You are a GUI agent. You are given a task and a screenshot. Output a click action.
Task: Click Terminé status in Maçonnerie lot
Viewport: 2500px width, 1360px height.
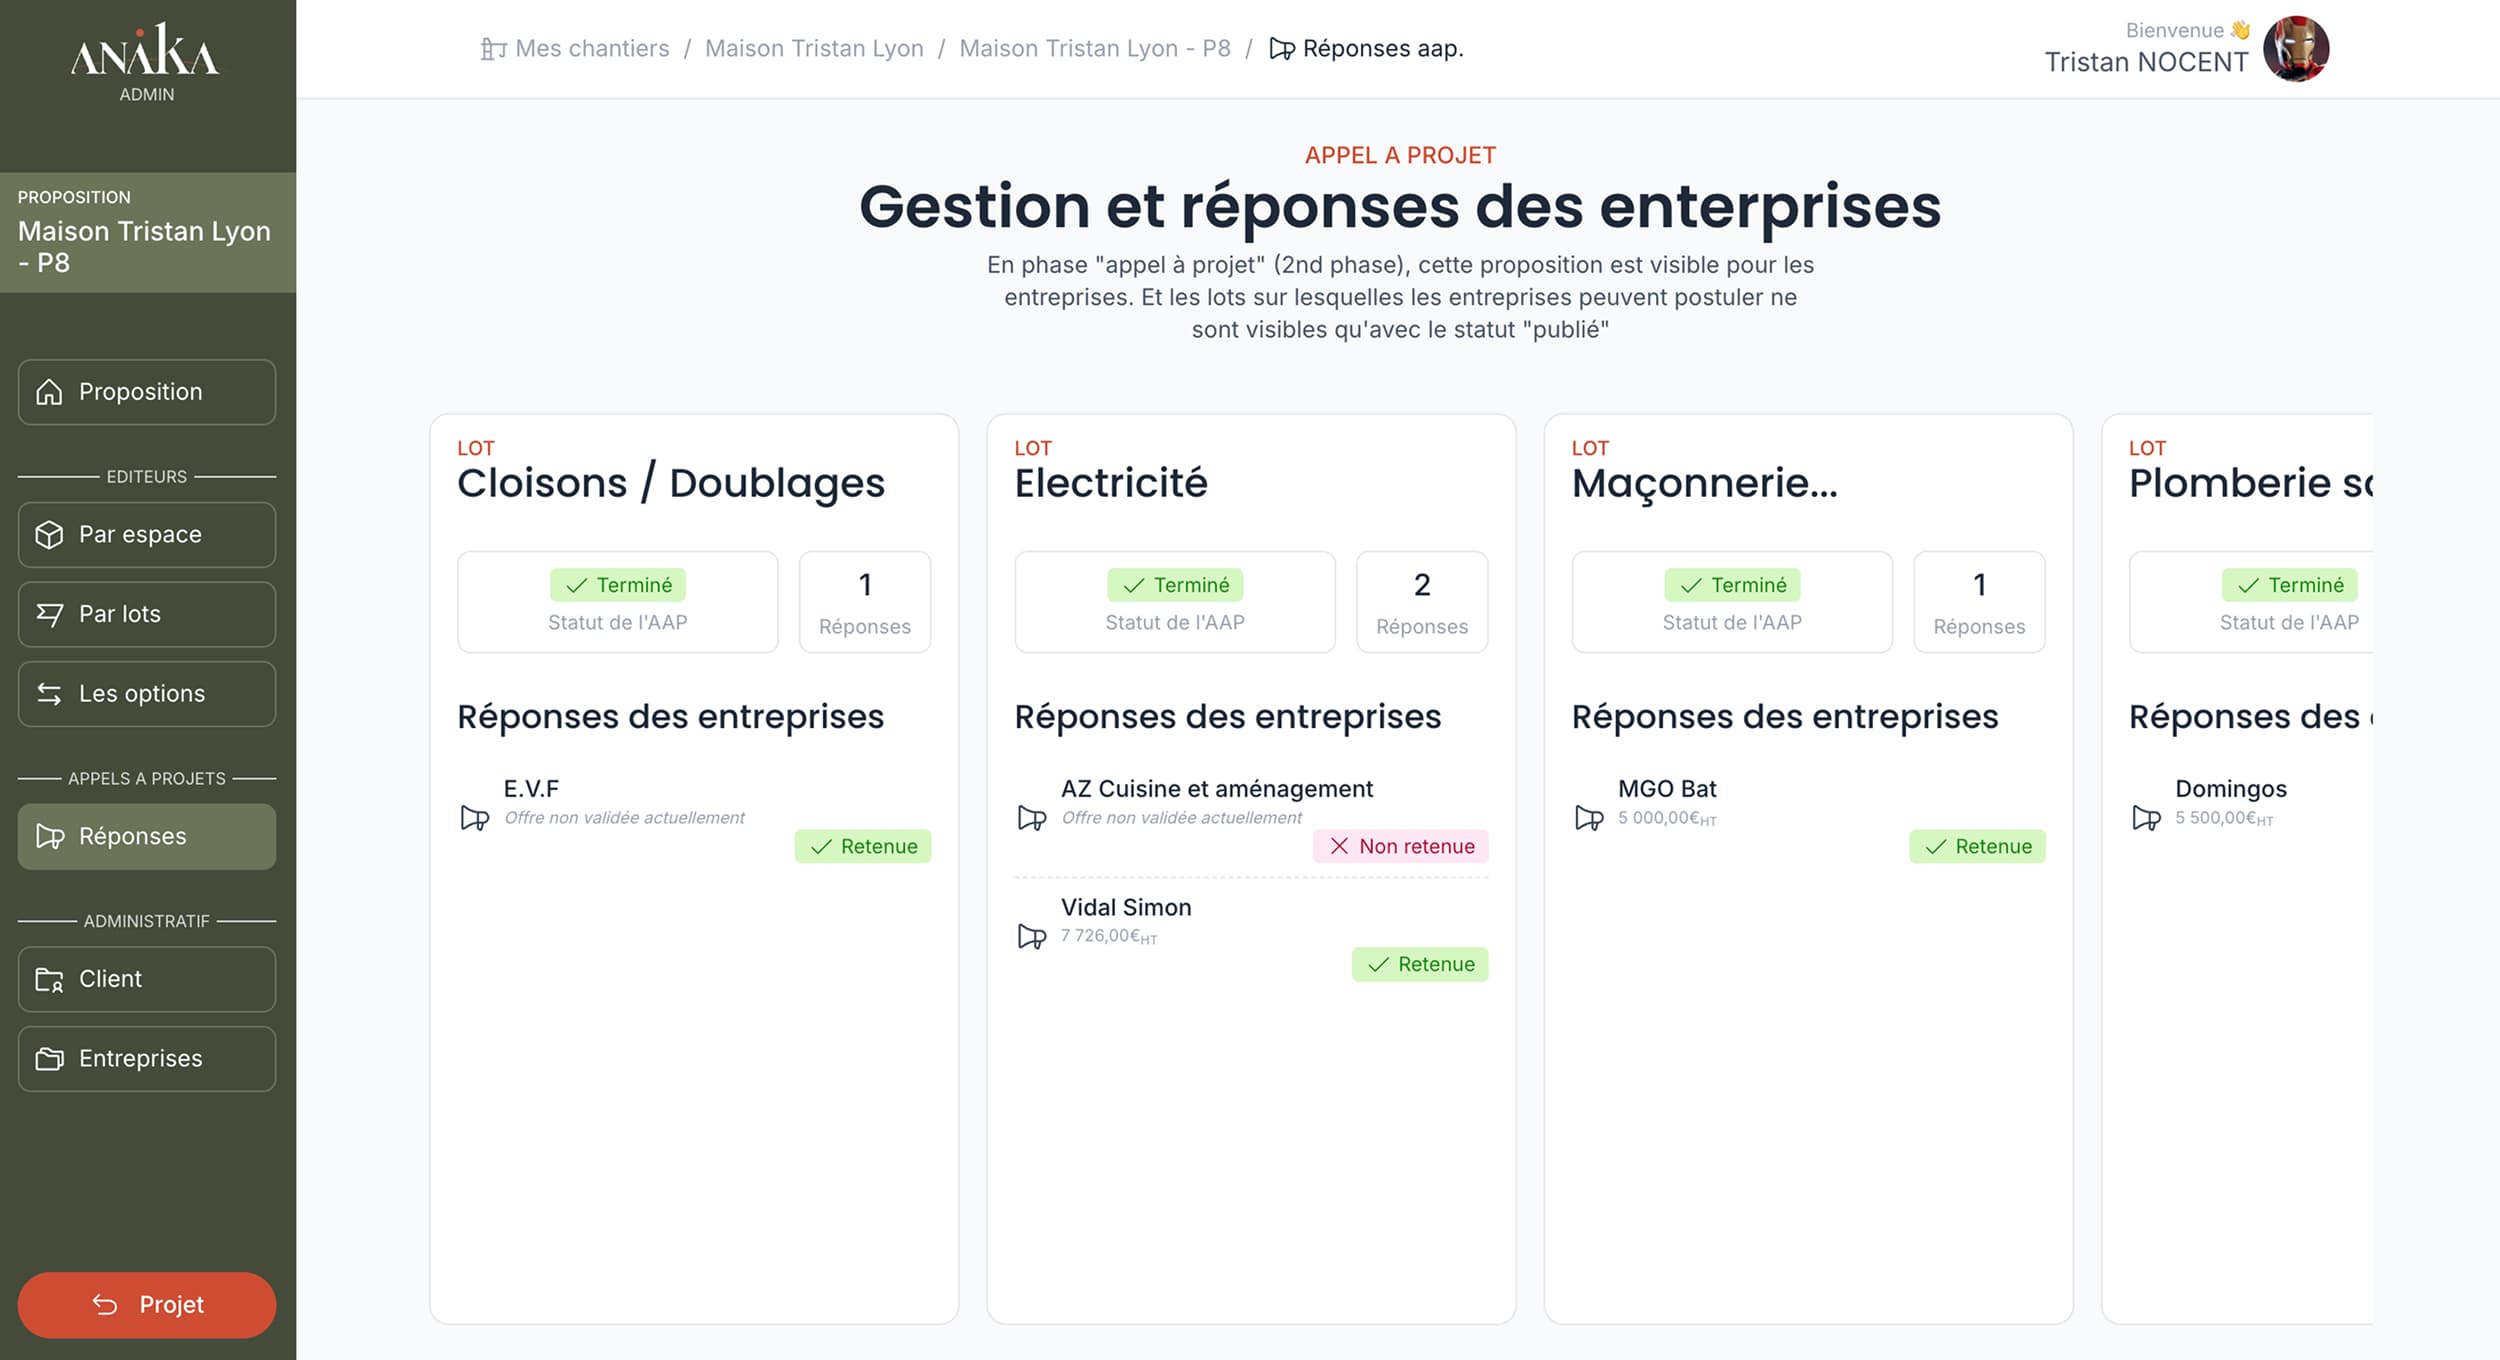point(1732,585)
